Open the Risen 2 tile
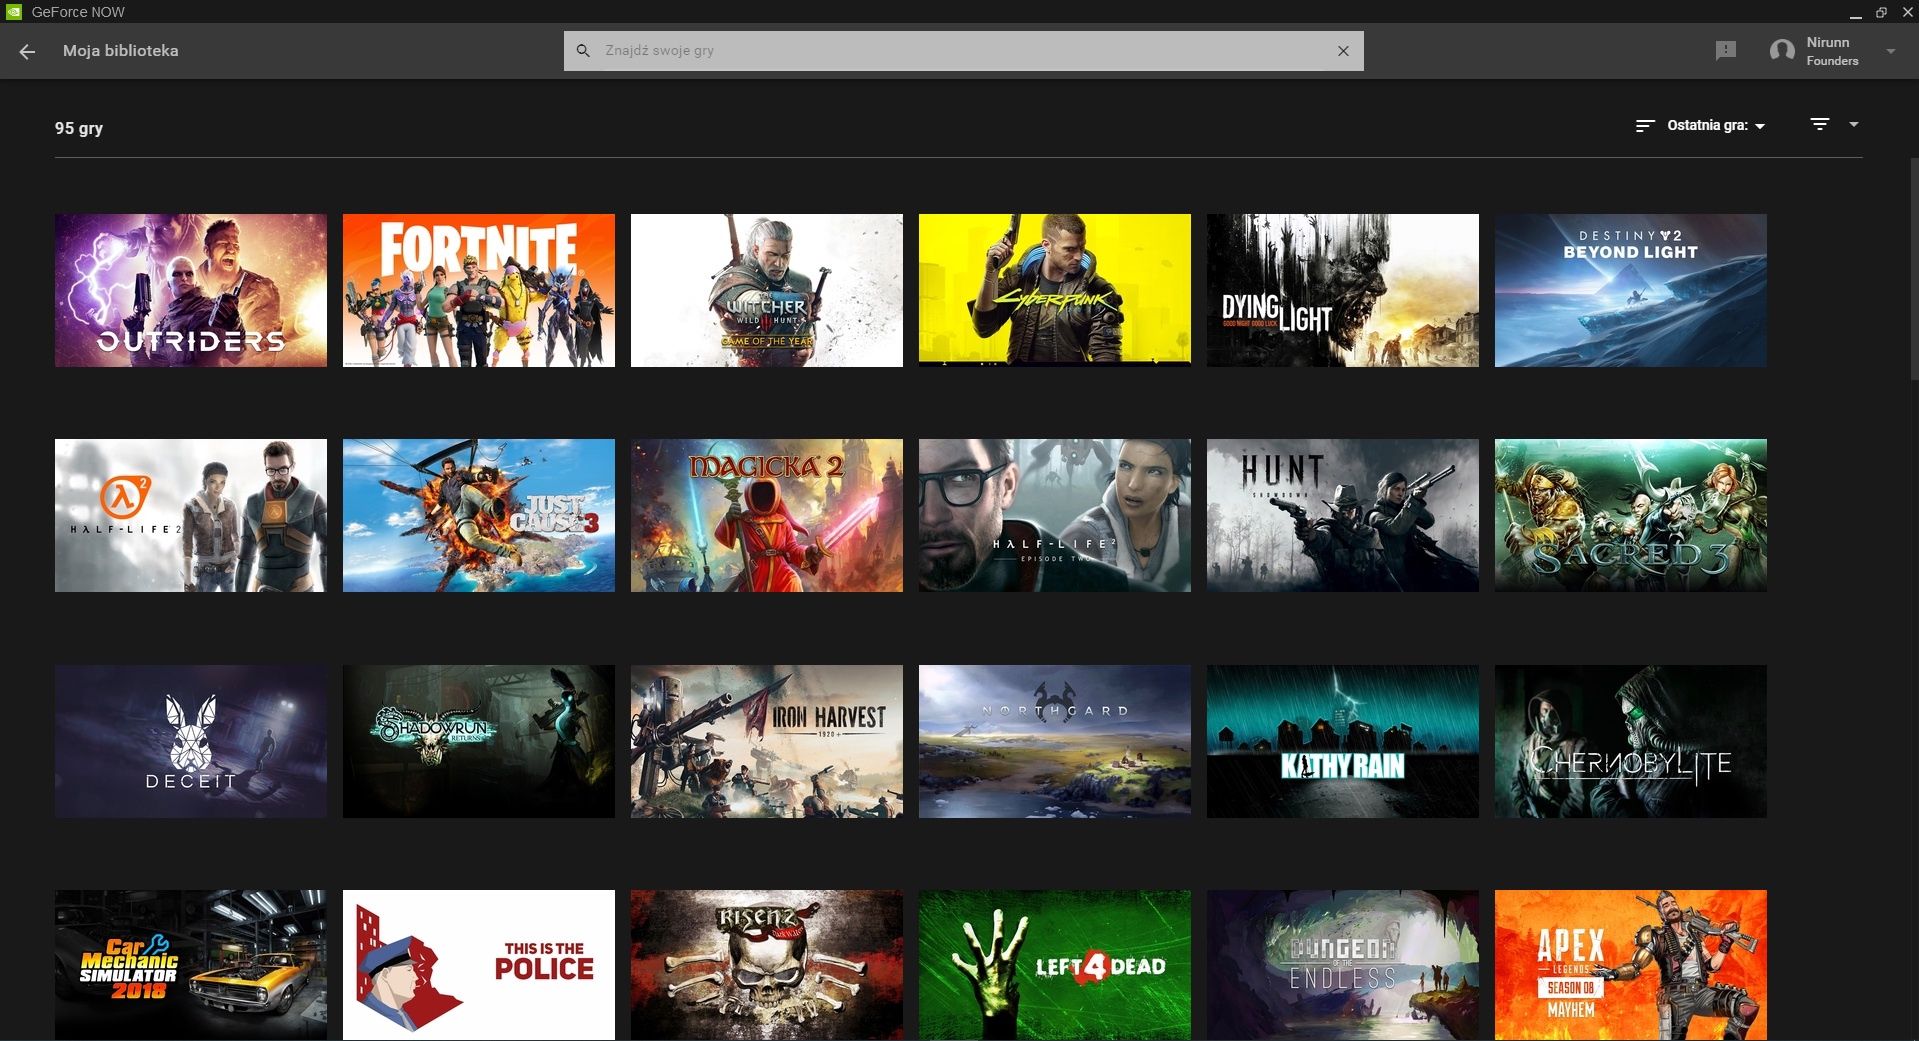This screenshot has width=1919, height=1041. (x=766, y=965)
